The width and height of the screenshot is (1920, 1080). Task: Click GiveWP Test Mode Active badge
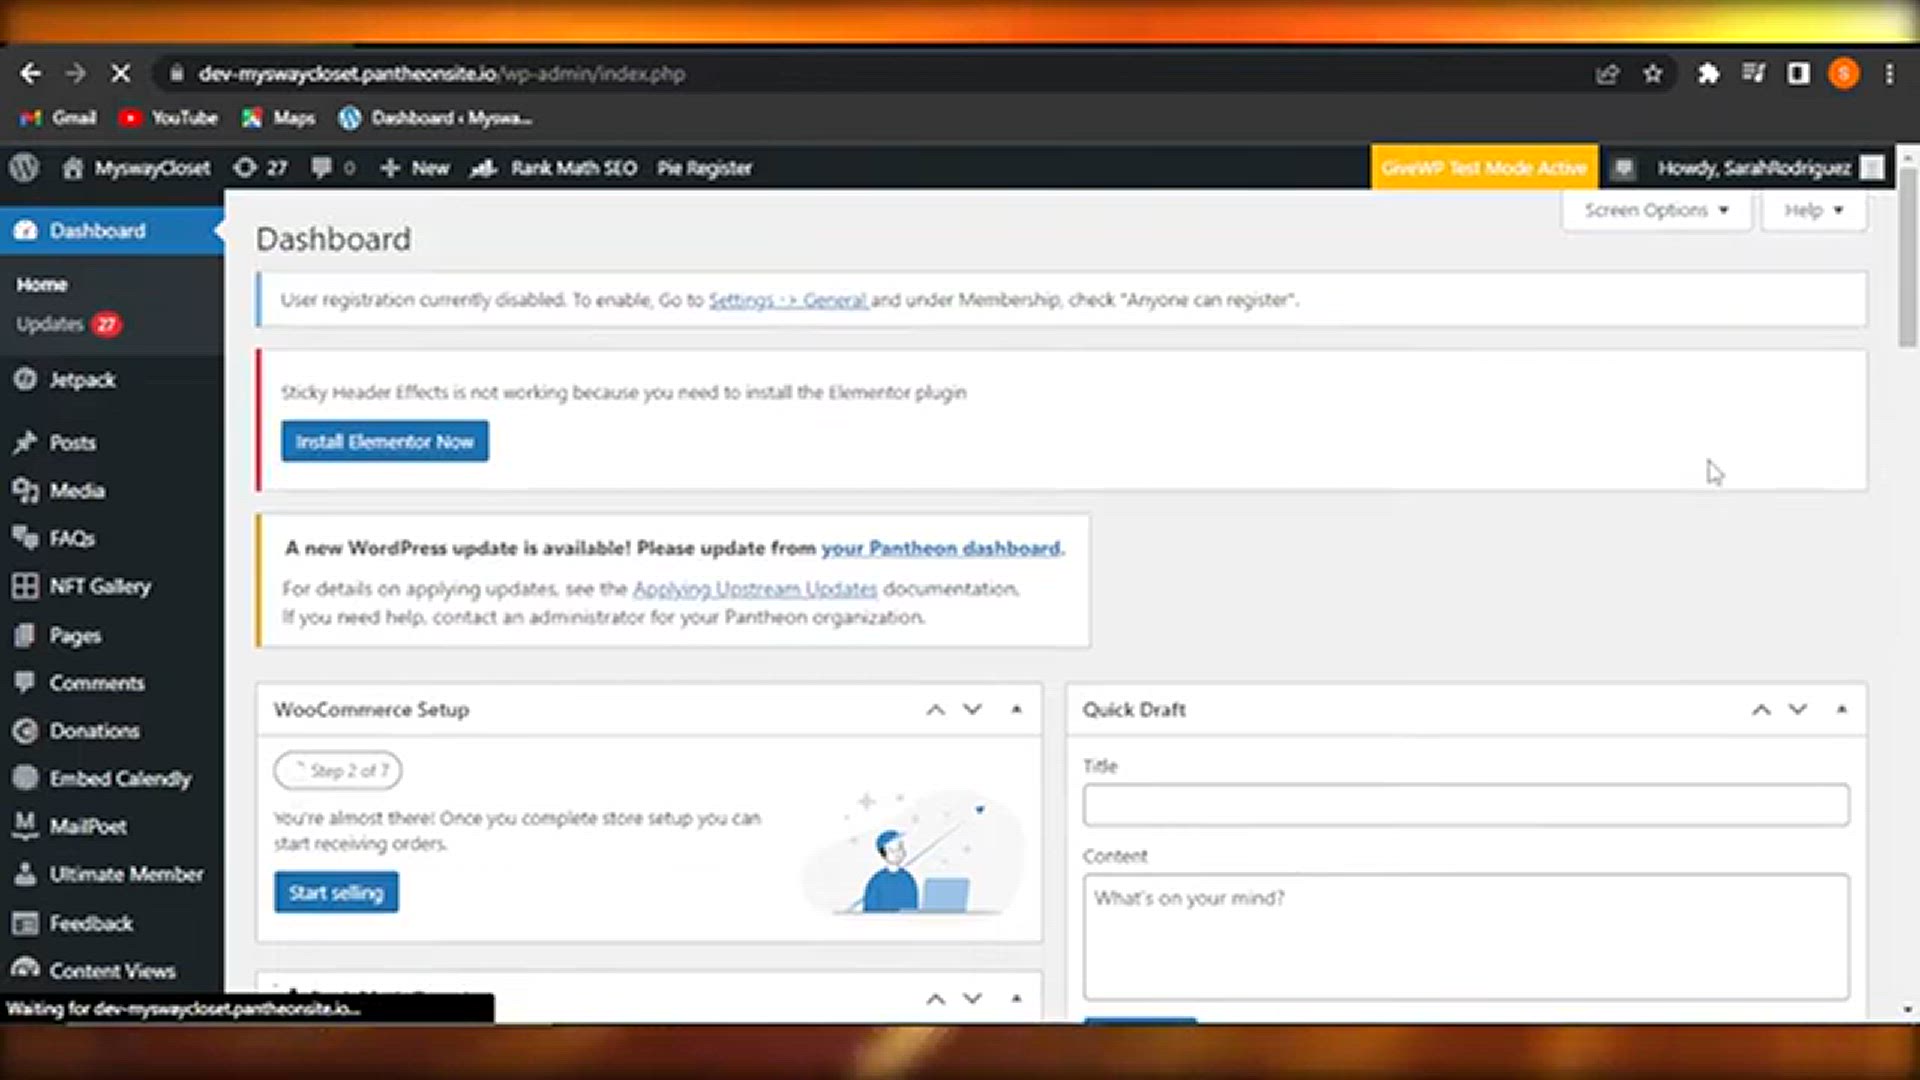[1484, 167]
